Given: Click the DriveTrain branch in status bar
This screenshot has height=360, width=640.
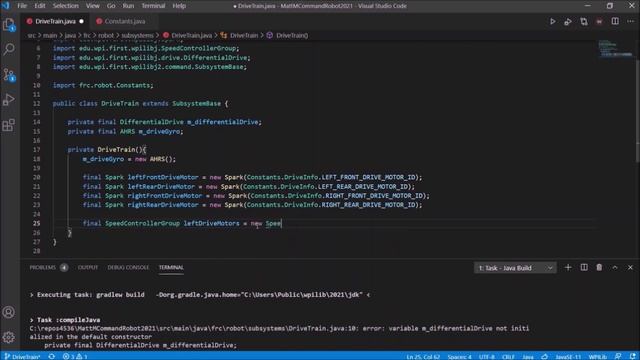Looking at the screenshot, I should click(23, 356).
